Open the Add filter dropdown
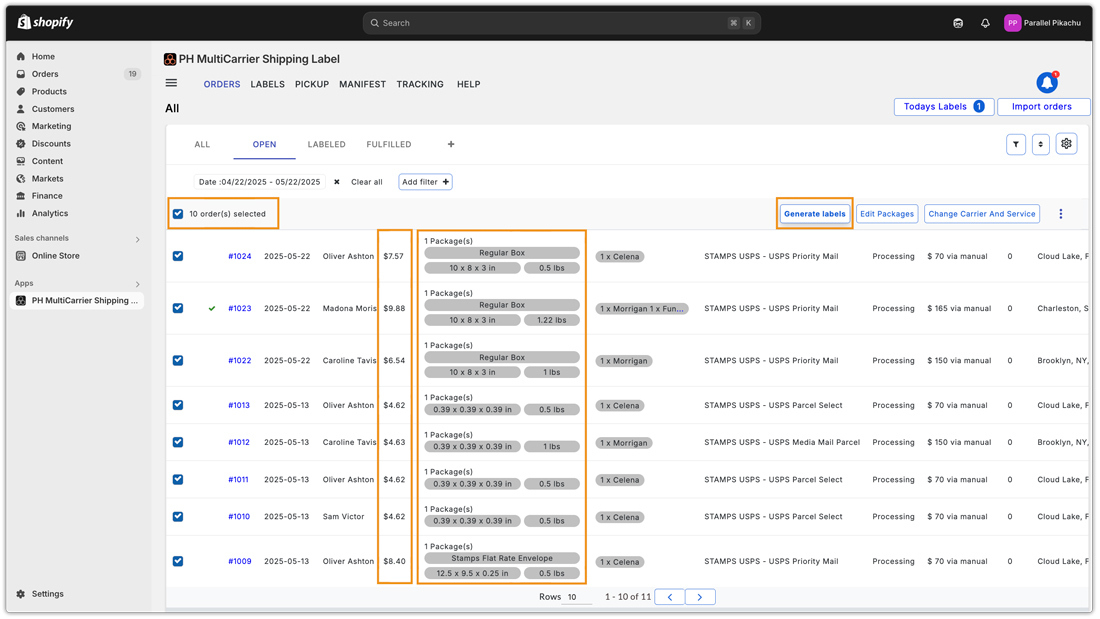Viewport: 1100px width, 619px height. [x=425, y=182]
